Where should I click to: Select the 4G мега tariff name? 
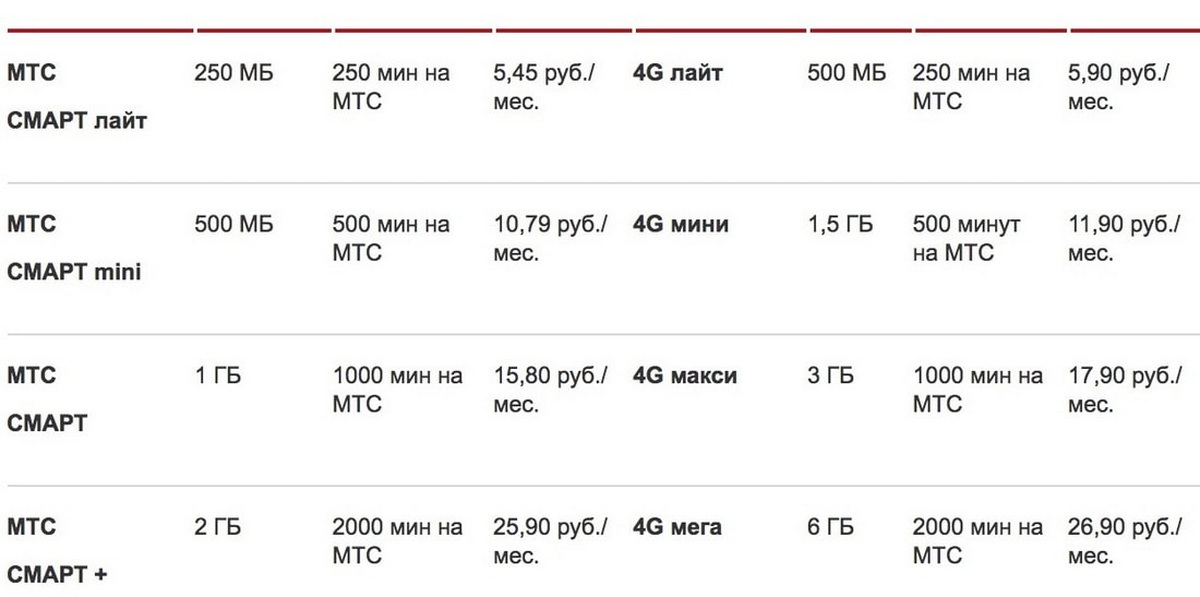[677, 527]
